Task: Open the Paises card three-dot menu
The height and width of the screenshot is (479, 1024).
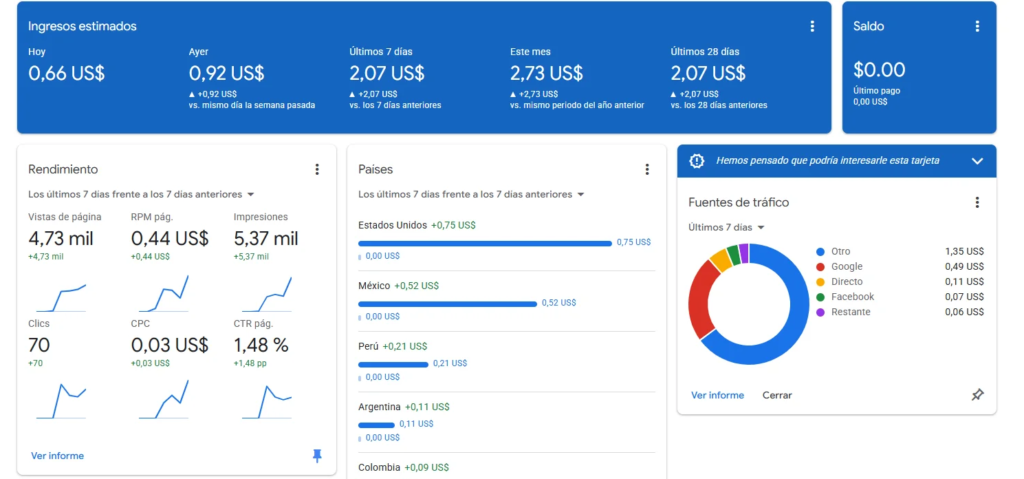Action: [647, 169]
